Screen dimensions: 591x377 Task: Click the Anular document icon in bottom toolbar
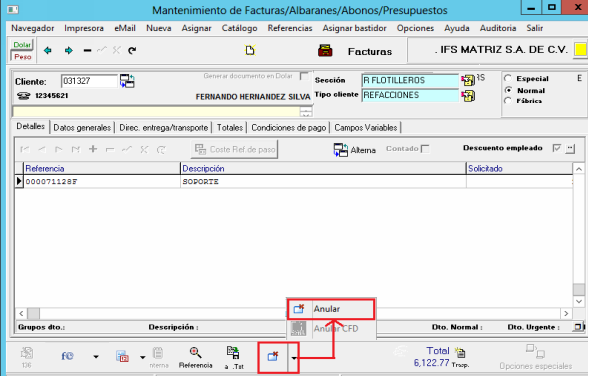click(x=273, y=356)
